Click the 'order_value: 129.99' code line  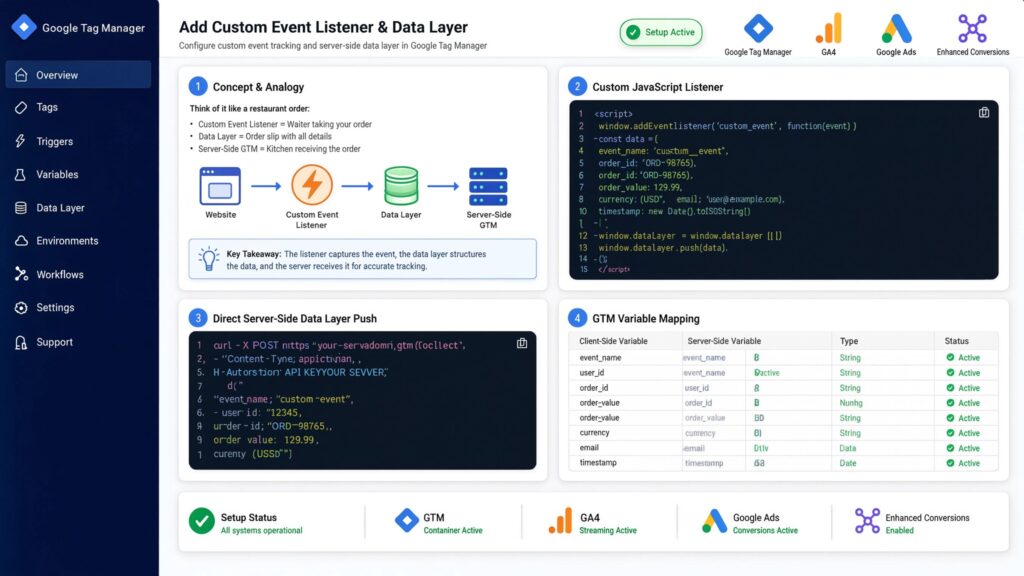pyautogui.click(x=640, y=187)
